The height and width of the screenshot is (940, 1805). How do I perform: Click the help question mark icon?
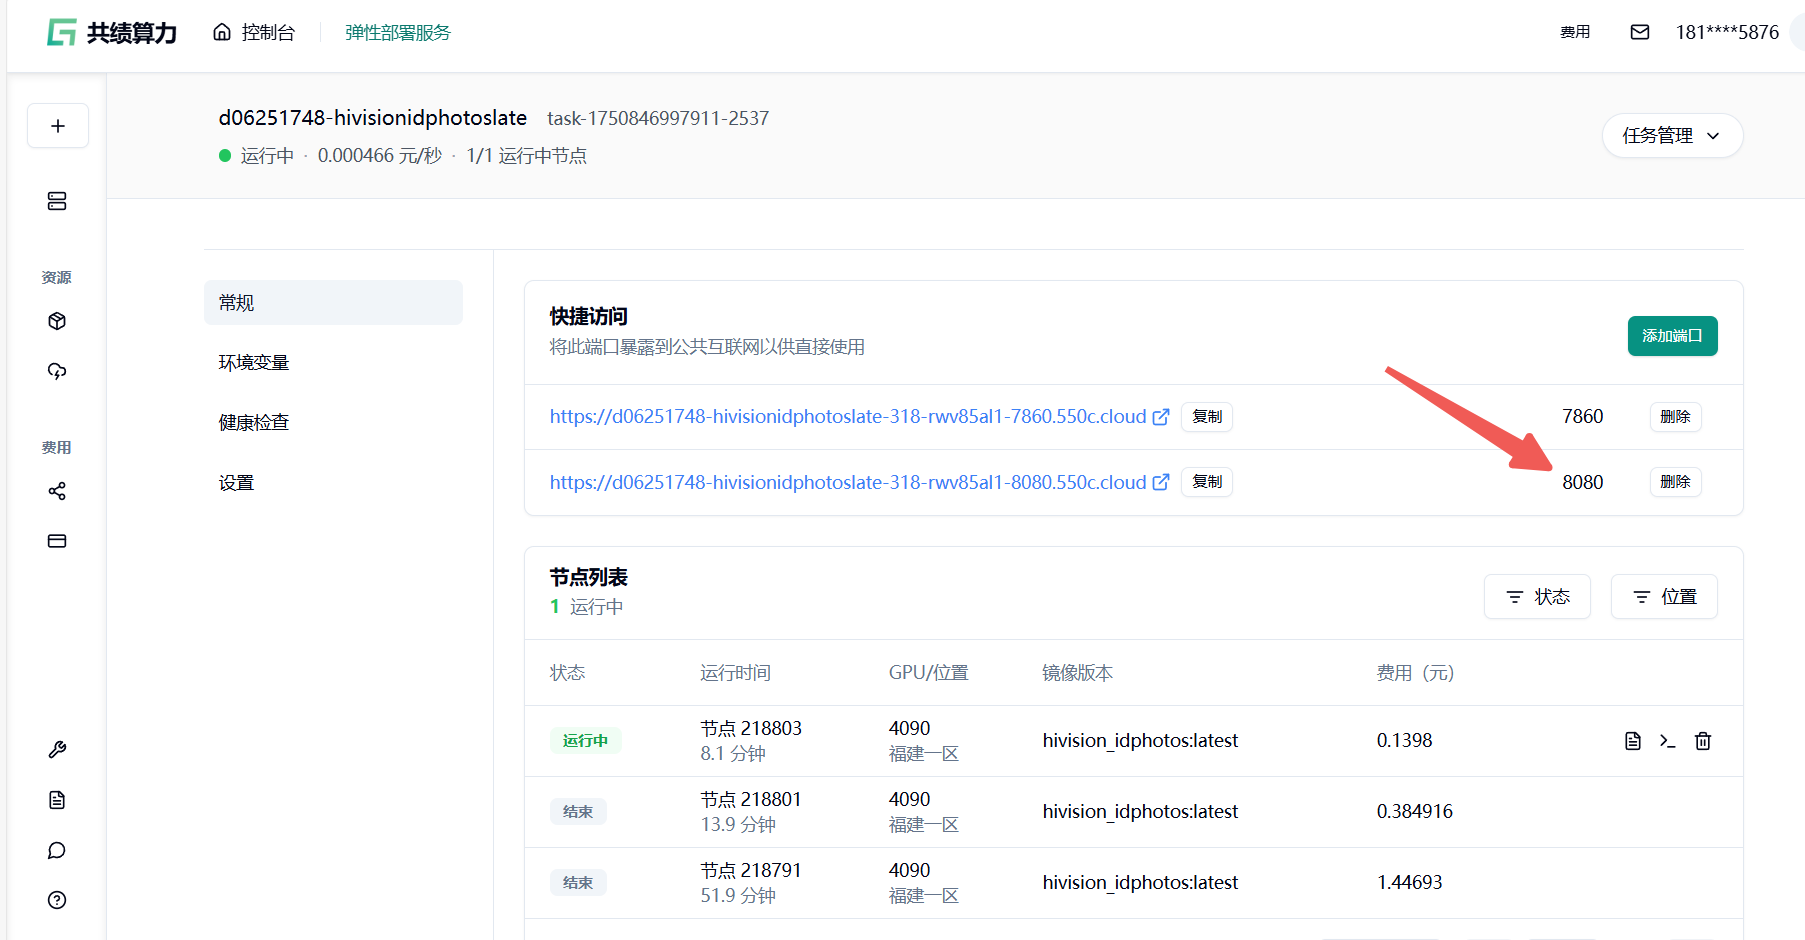(x=57, y=900)
